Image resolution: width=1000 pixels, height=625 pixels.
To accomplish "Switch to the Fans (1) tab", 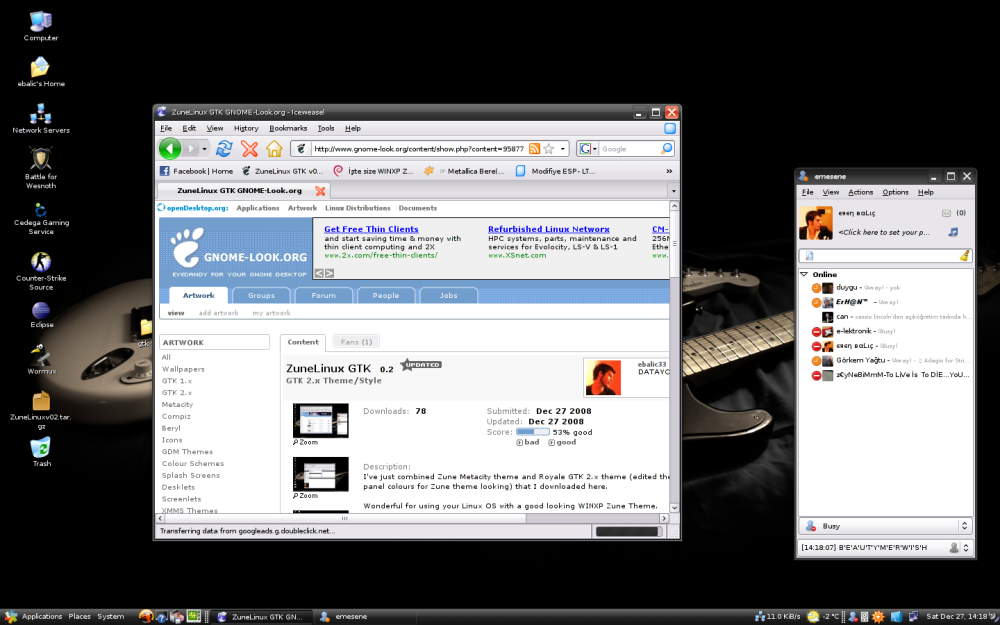I will tap(356, 342).
